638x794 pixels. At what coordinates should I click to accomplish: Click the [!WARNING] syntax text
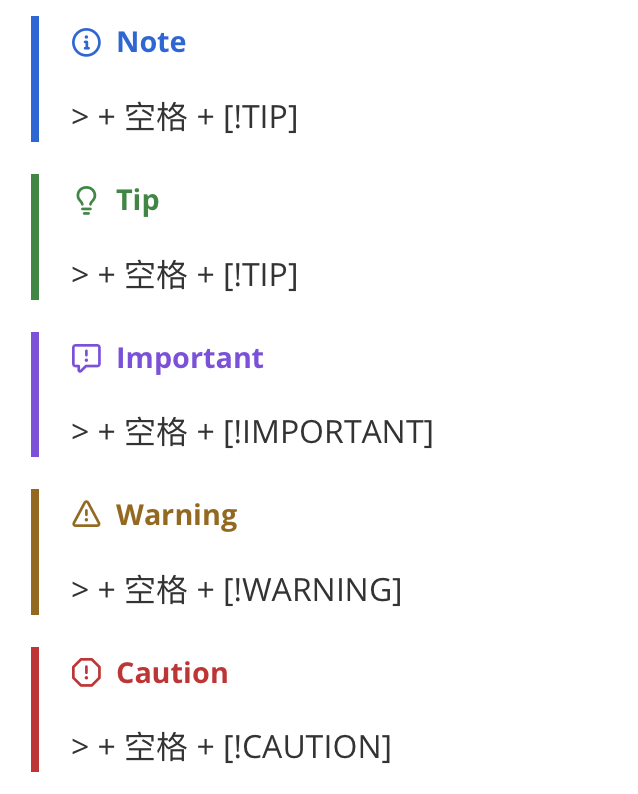tap(313, 590)
